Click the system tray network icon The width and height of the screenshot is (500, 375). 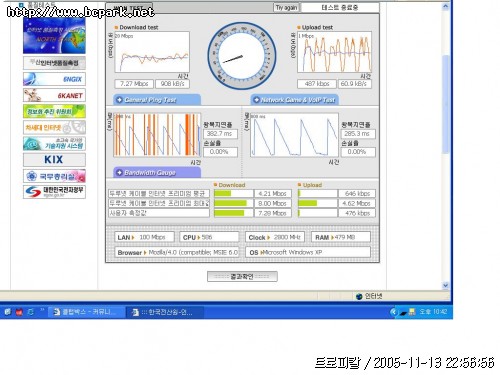(412, 312)
